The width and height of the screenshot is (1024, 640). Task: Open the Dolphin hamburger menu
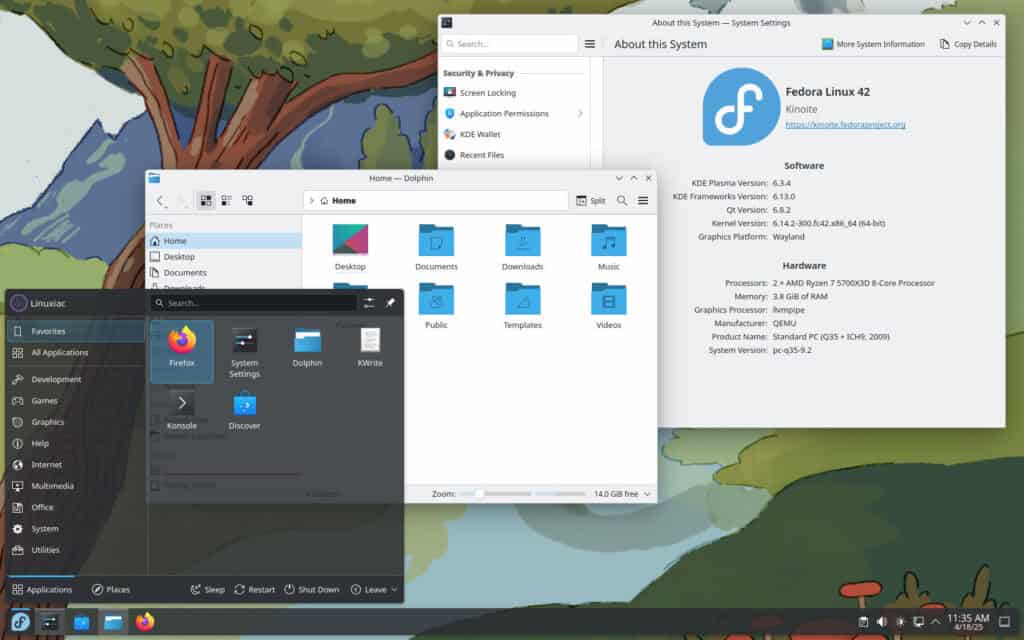(643, 201)
